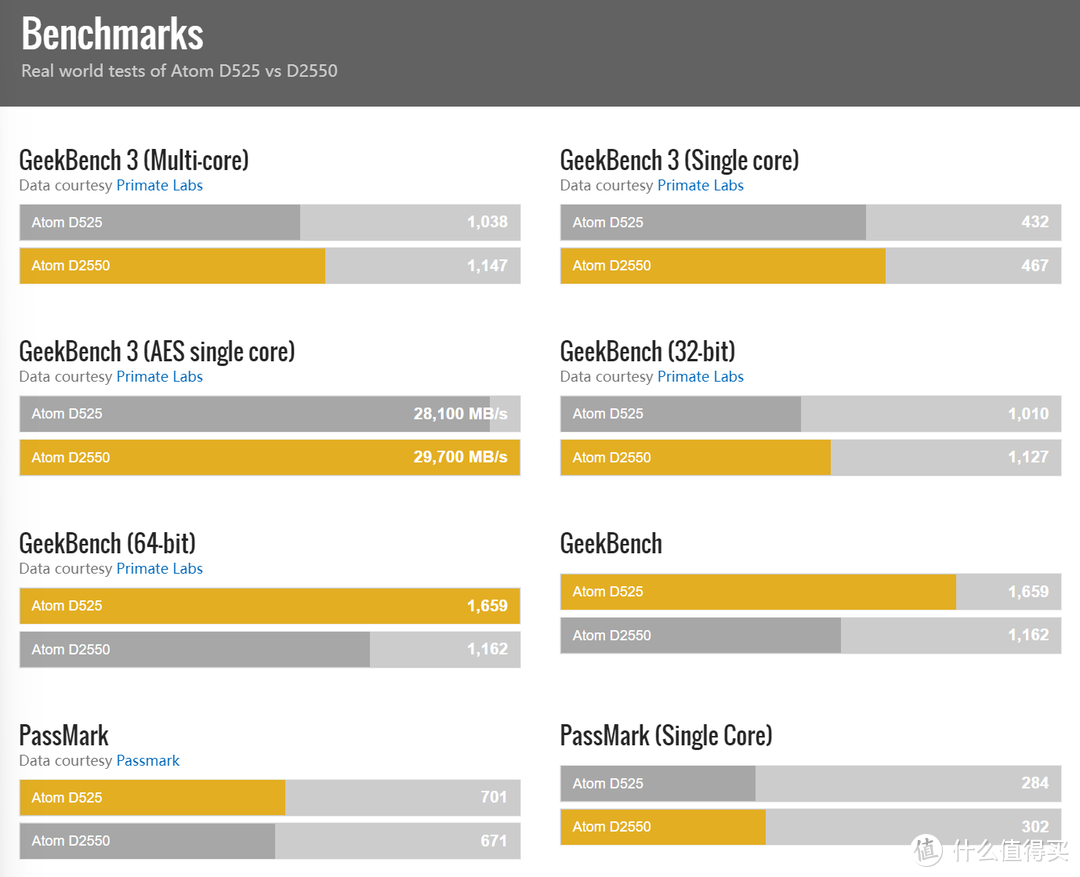Select the Atom D525 28,100 MB/s bar
Image resolution: width=1080 pixels, height=877 pixels.
pos(255,414)
